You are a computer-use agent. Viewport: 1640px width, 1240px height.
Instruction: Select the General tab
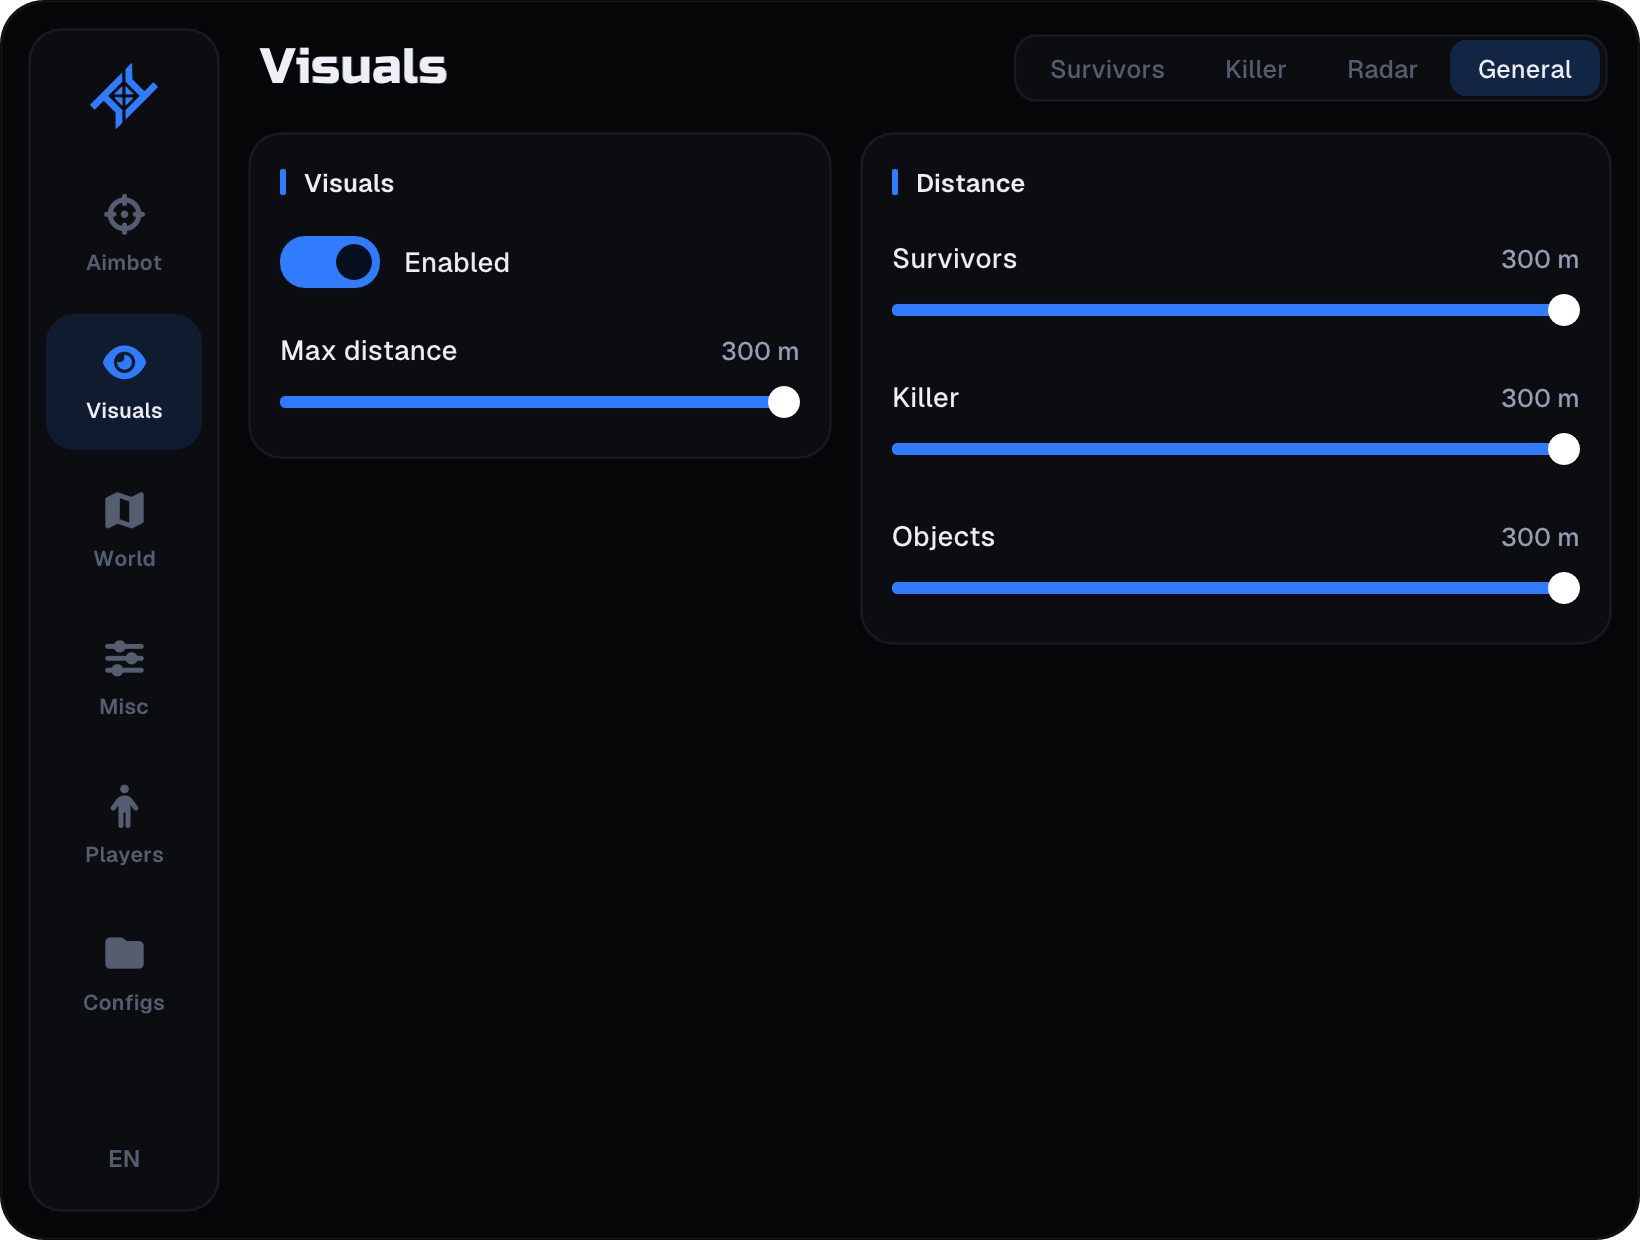(x=1524, y=69)
